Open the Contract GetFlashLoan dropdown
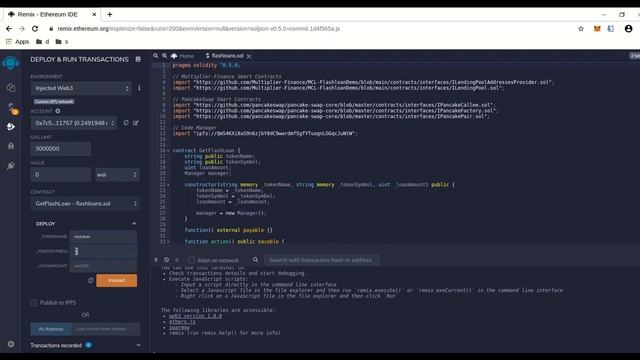Image resolution: width=640 pixels, height=360 pixels. (85, 204)
